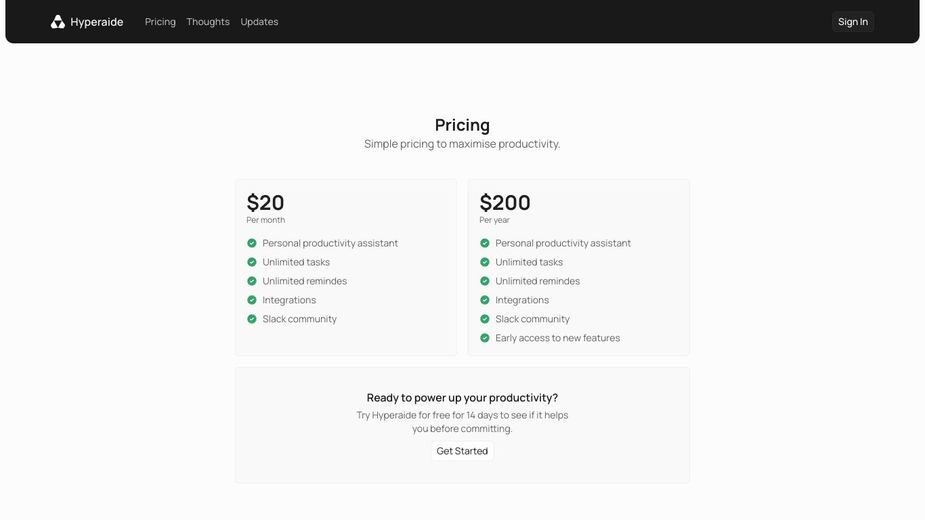Click the green check beside monthly Integrations
The image size is (925, 520).
pyautogui.click(x=252, y=300)
